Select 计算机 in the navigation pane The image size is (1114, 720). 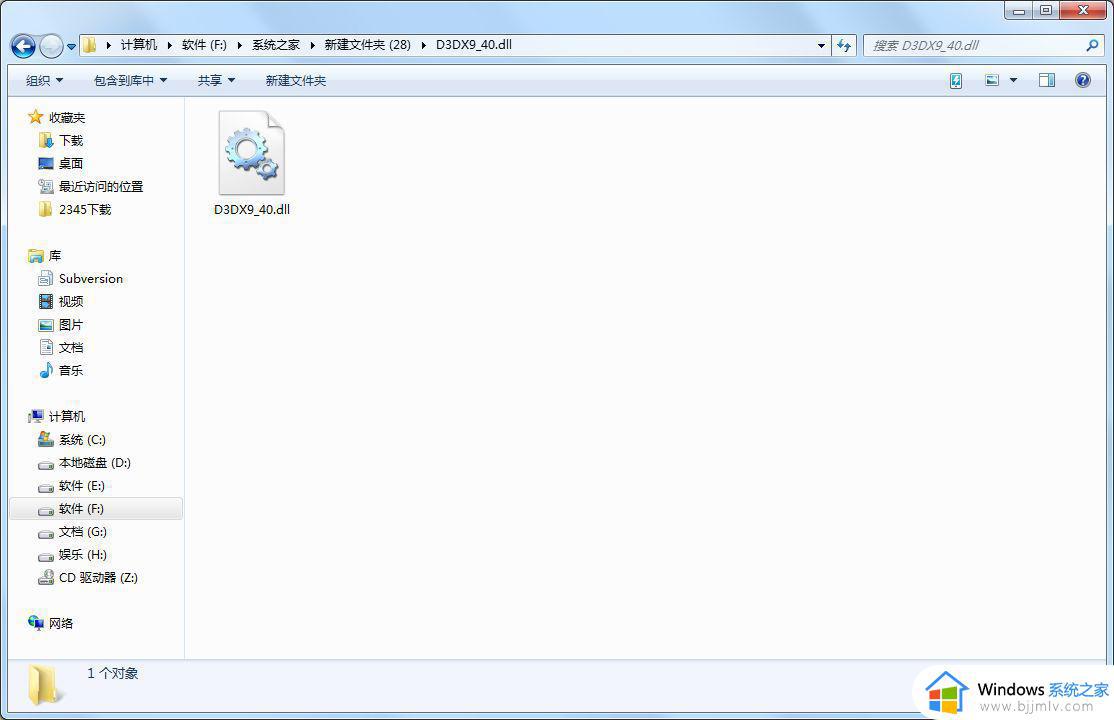pyautogui.click(x=67, y=417)
